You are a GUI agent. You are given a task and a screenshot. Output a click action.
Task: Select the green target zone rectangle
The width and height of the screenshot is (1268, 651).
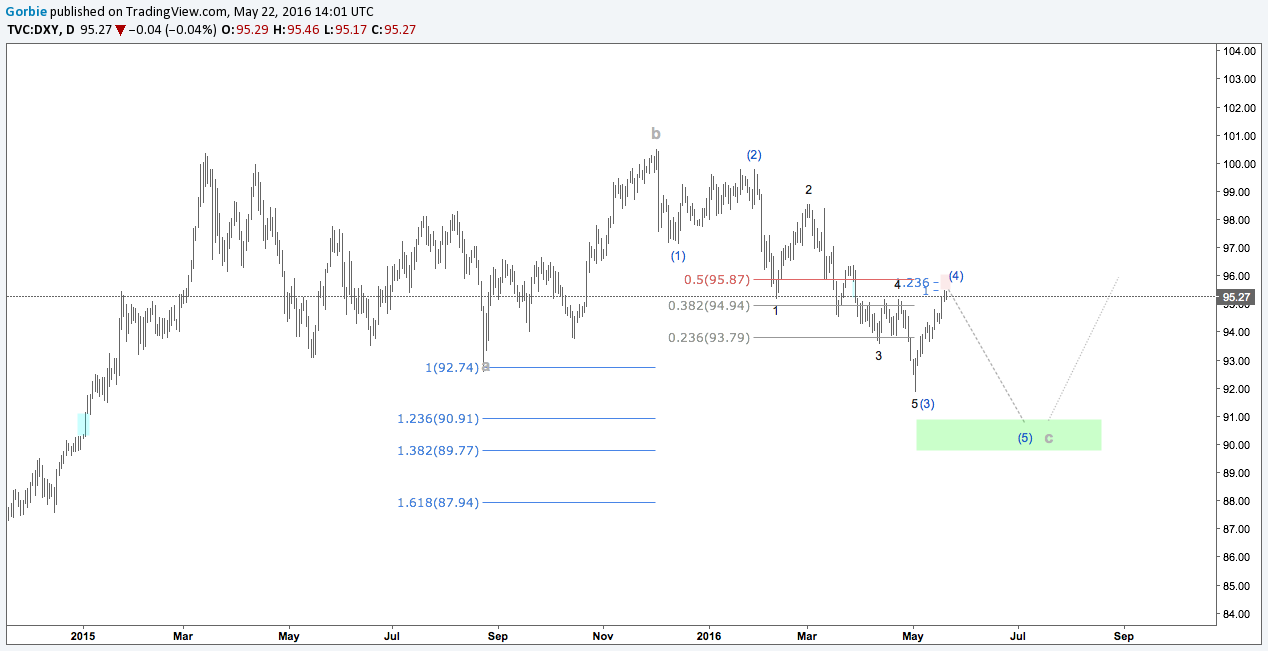coord(1008,435)
